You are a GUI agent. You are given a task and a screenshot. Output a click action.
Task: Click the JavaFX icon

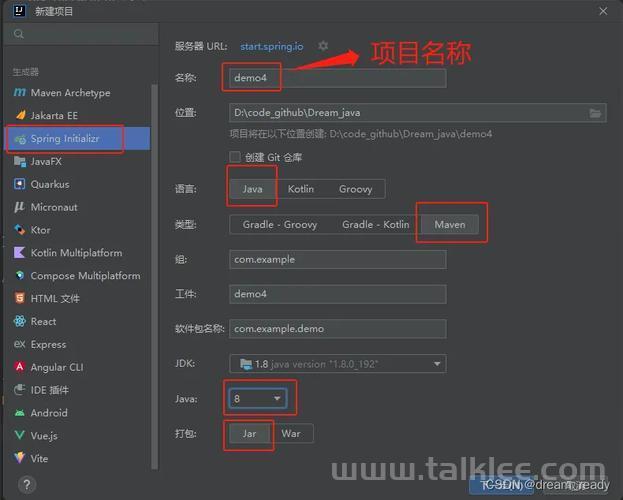point(20,161)
